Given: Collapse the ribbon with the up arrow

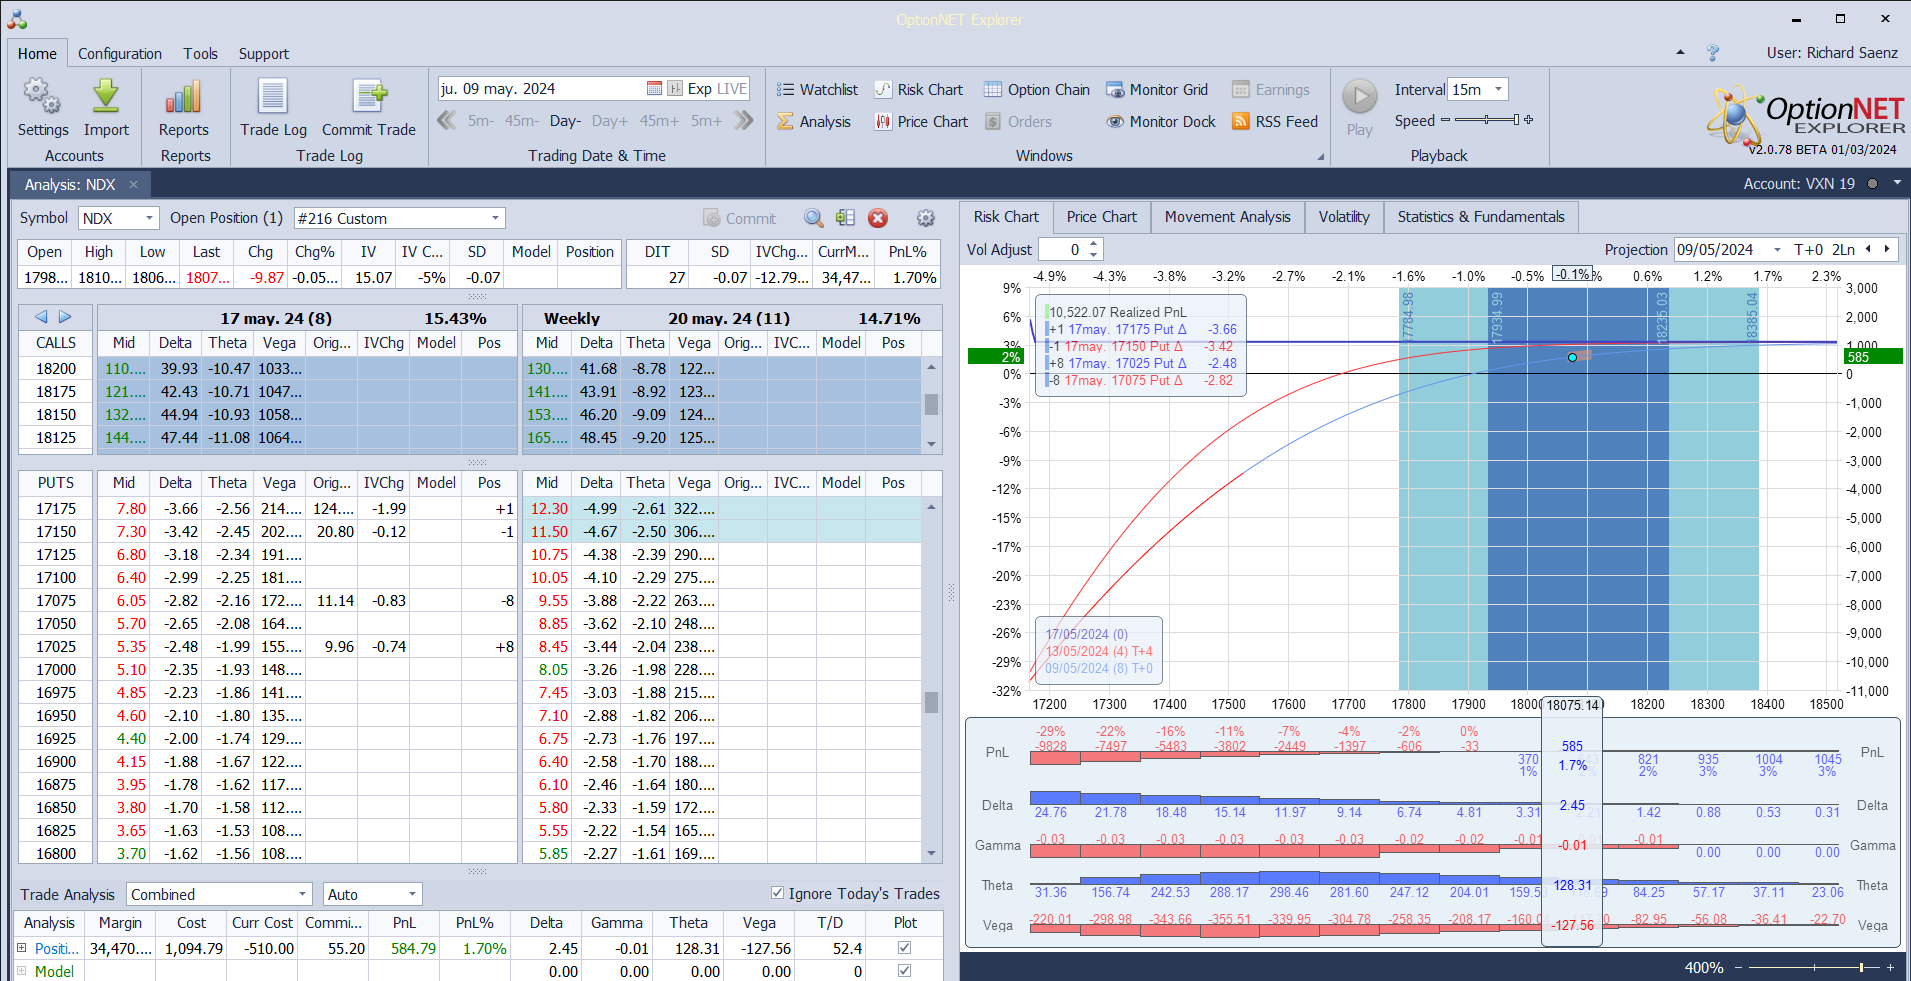Looking at the screenshot, I should click(1680, 52).
